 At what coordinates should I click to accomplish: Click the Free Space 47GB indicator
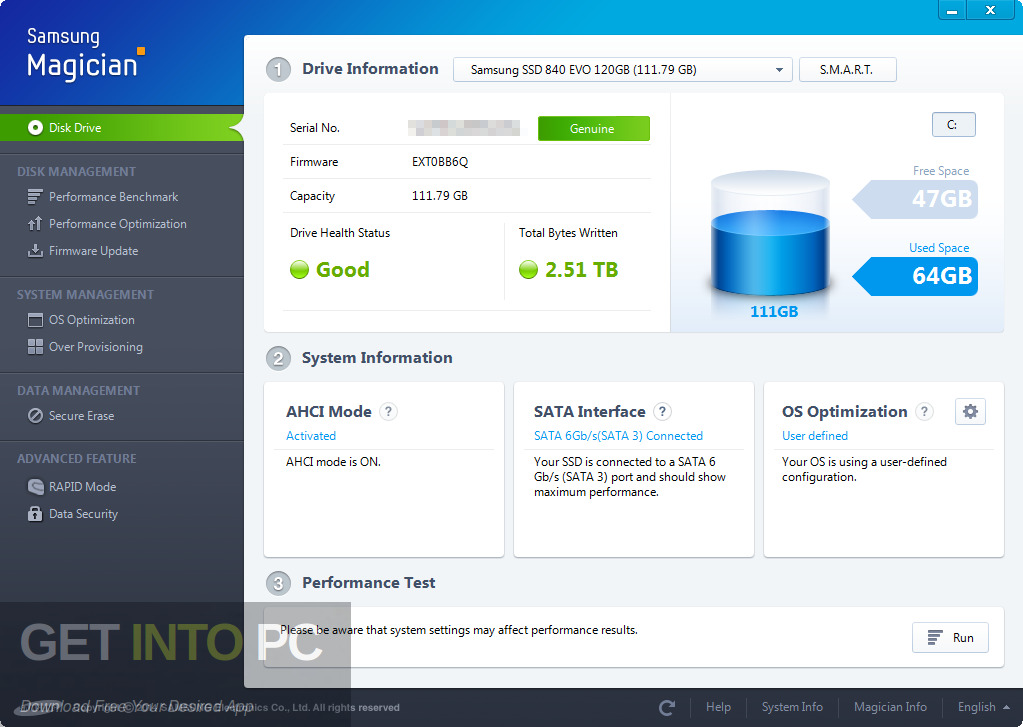(915, 199)
